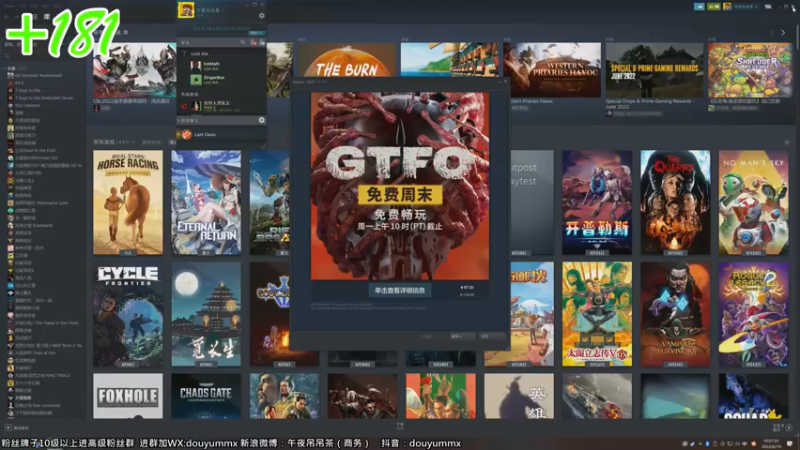Image resolution: width=800 pixels, height=450 pixels.
Task: Open chat with friend IceMaN
Action: click(222, 65)
